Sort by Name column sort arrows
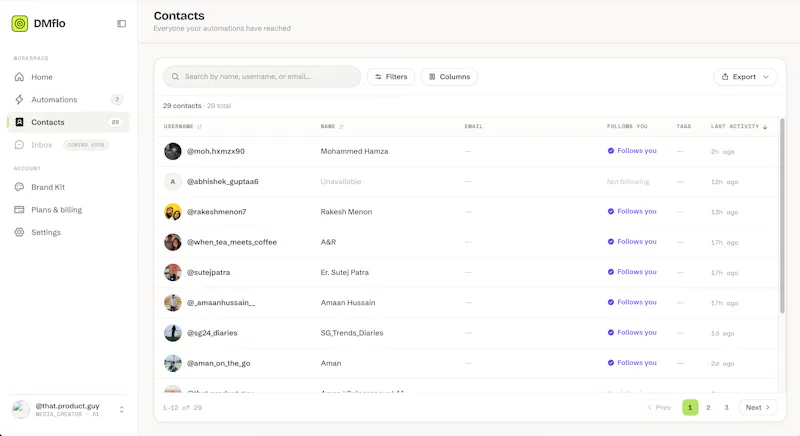 [341, 126]
